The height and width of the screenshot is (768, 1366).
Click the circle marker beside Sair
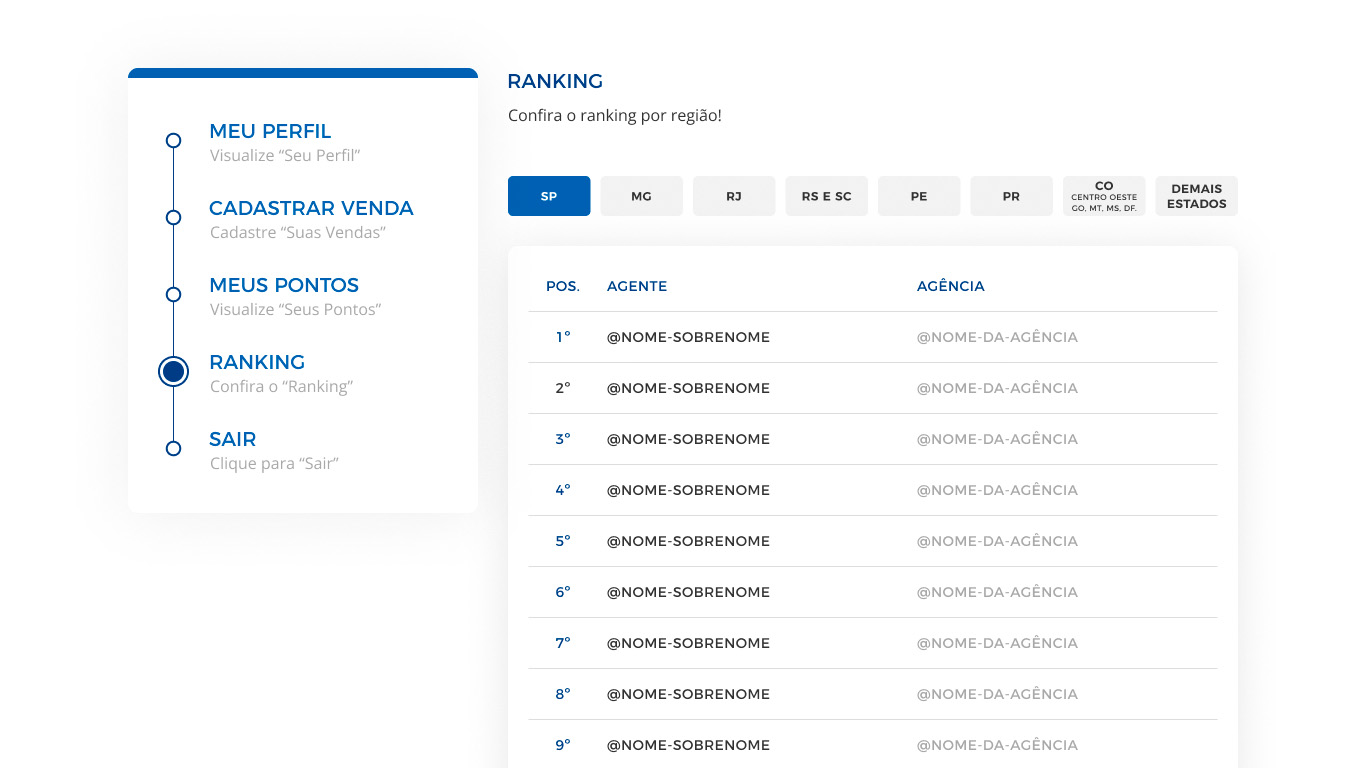[x=173, y=449]
